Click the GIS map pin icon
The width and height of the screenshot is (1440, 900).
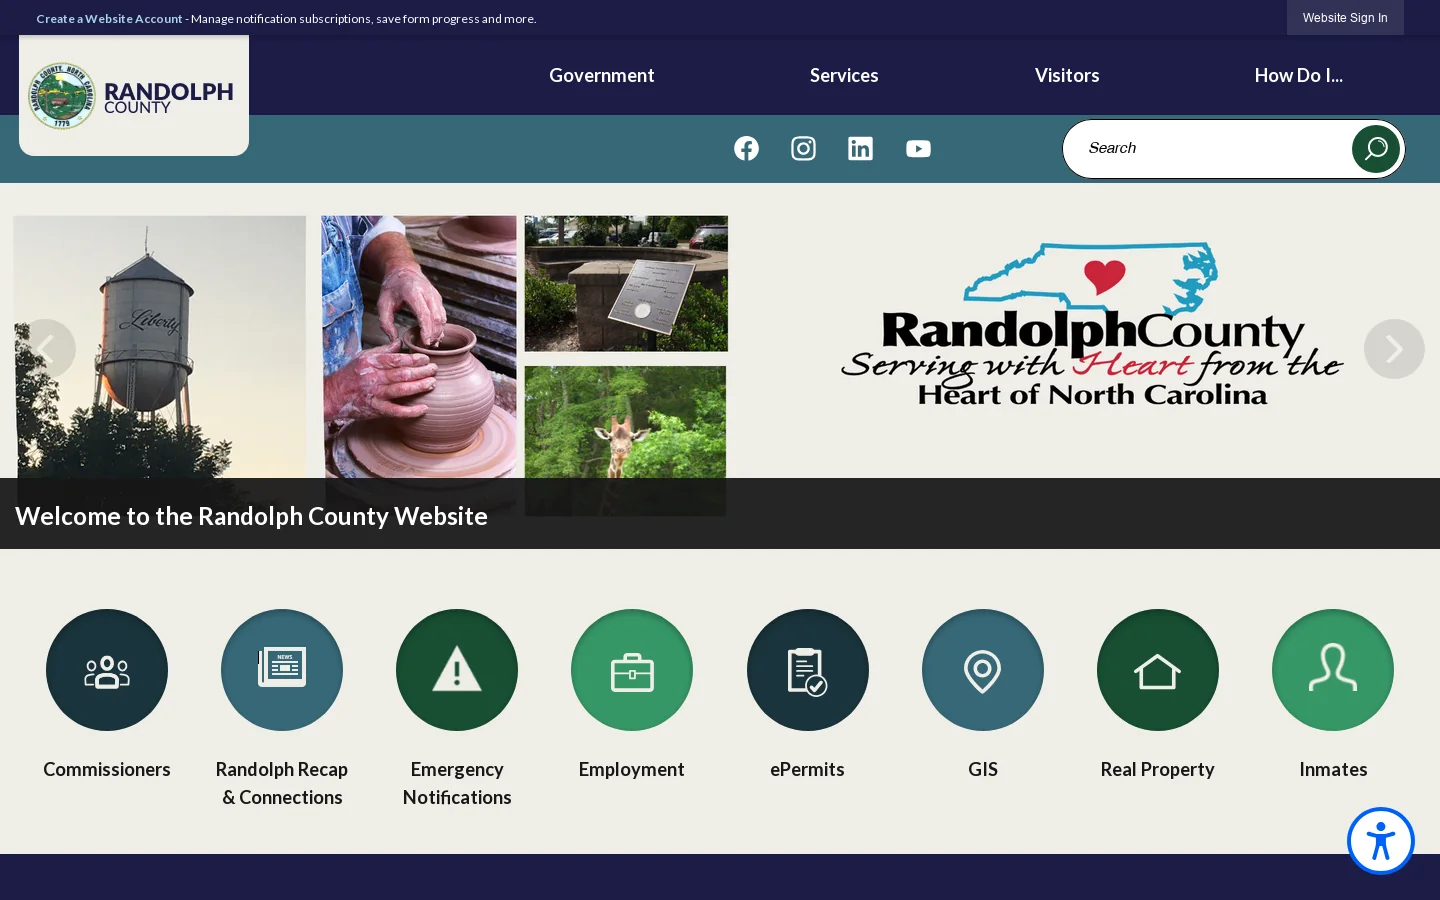coord(983,670)
